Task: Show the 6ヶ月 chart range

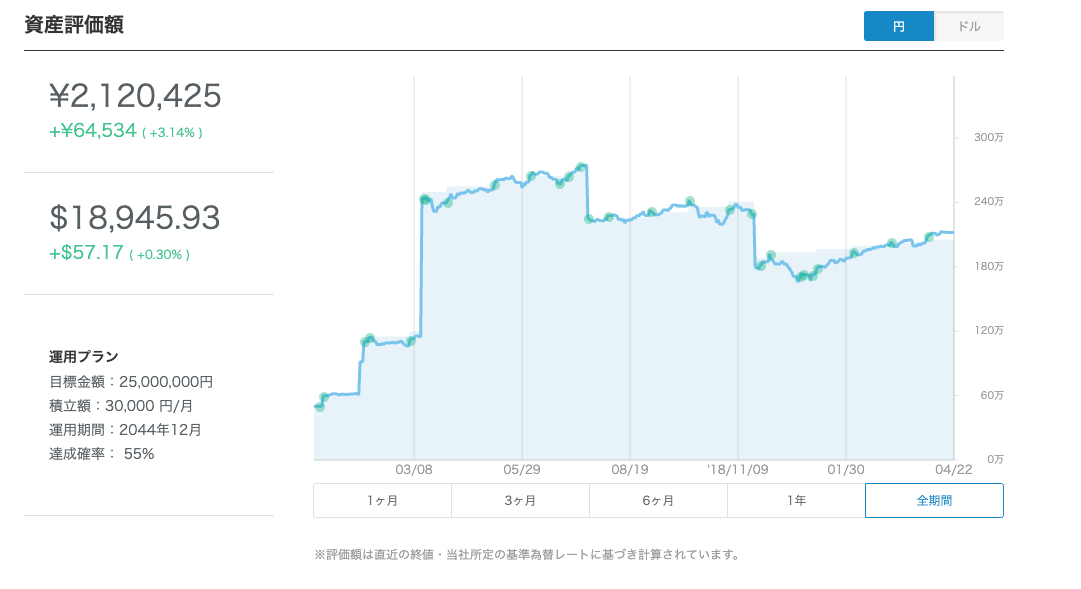Action: pyautogui.click(x=658, y=500)
